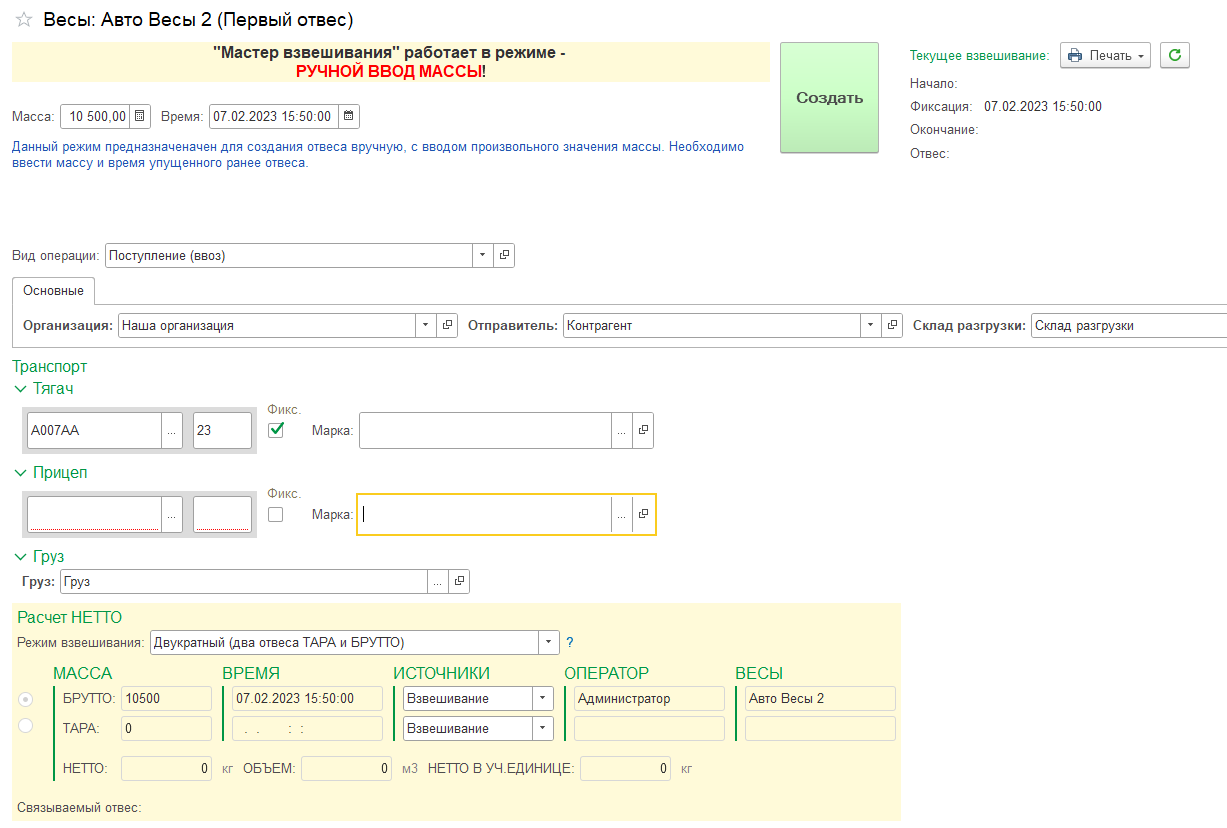
Task: Open the Режим взвешивания dropdown list
Action: pyautogui.click(x=549, y=642)
